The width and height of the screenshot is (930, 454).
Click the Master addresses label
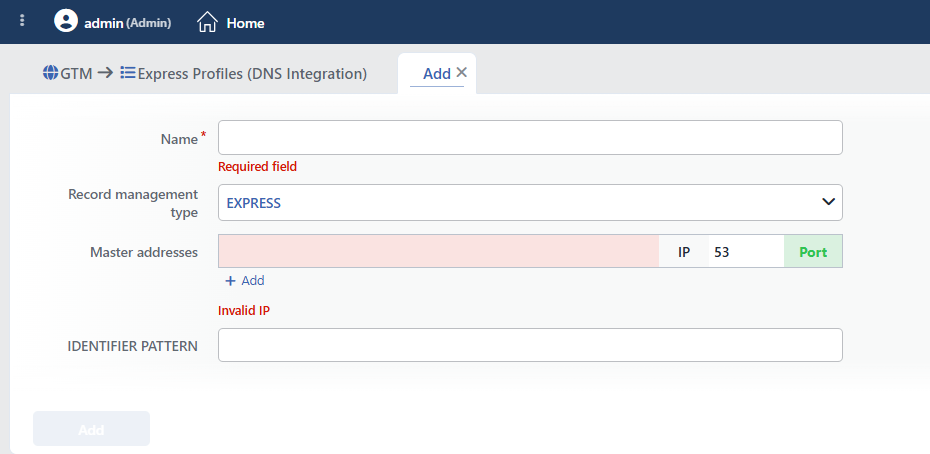coord(144,252)
